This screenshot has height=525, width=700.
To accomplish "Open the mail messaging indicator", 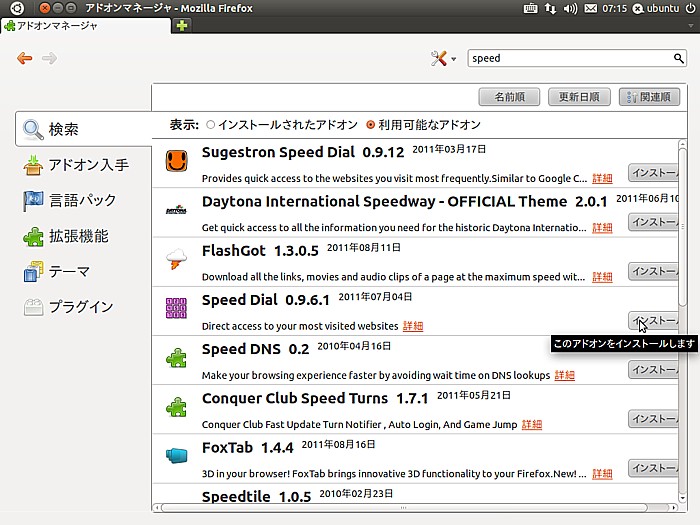I will coord(591,8).
